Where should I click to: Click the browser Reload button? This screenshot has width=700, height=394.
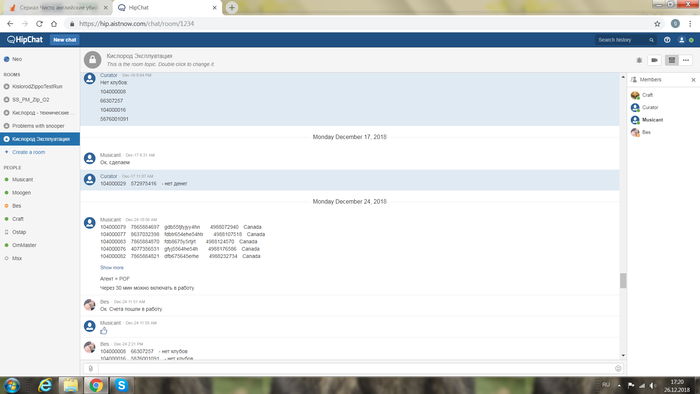click(39, 24)
